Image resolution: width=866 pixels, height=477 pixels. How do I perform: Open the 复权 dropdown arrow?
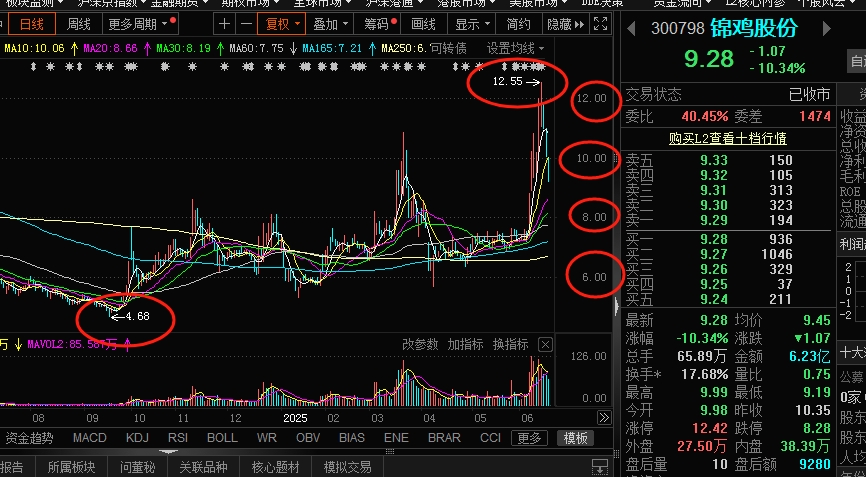[x=298, y=24]
